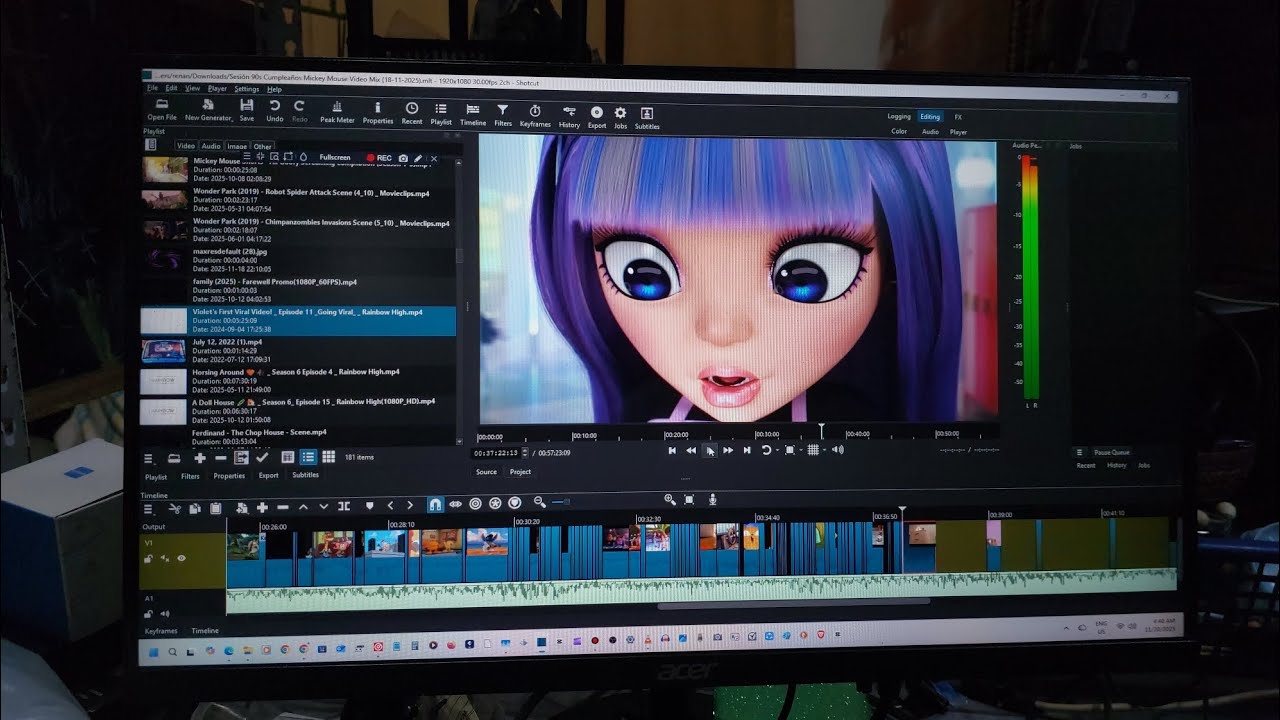This screenshot has width=1280, height=720.
Task: Open the View menu
Action: click(192, 88)
